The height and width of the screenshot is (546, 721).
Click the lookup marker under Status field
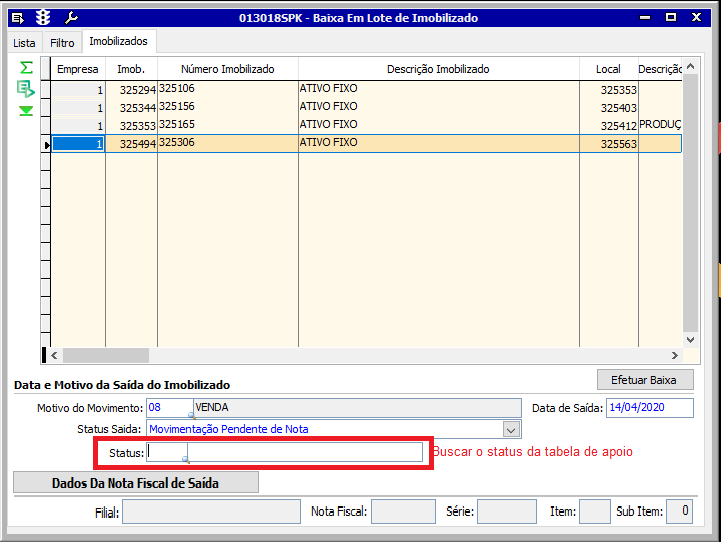(185, 460)
